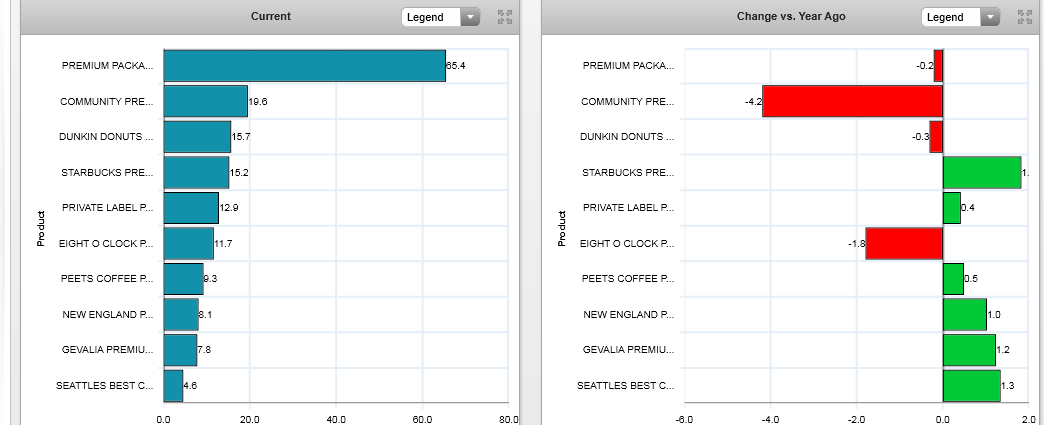Click the red COMMUNITY PRE... bar at -4.2
The height and width of the screenshot is (425, 1044).
(852, 101)
